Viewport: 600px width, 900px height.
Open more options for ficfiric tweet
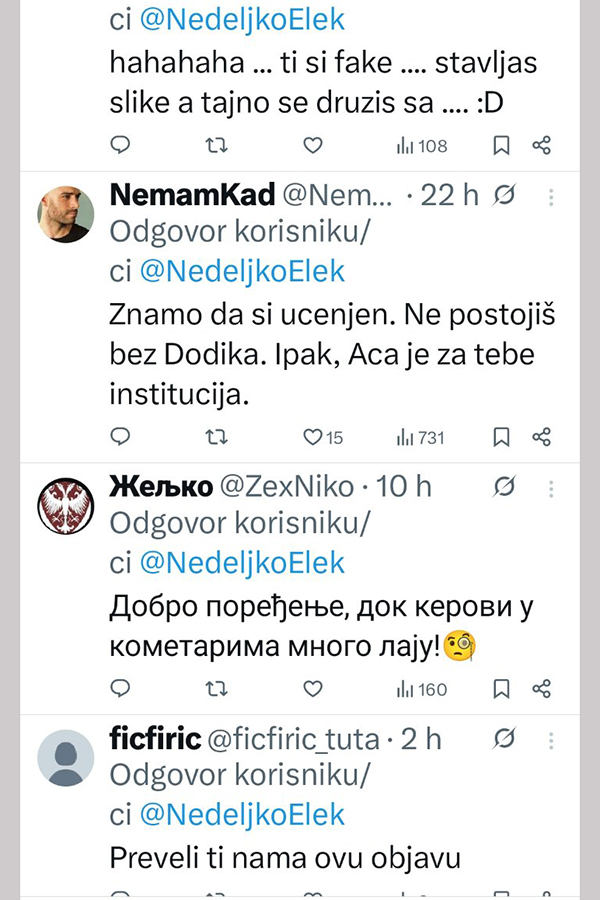tap(551, 740)
